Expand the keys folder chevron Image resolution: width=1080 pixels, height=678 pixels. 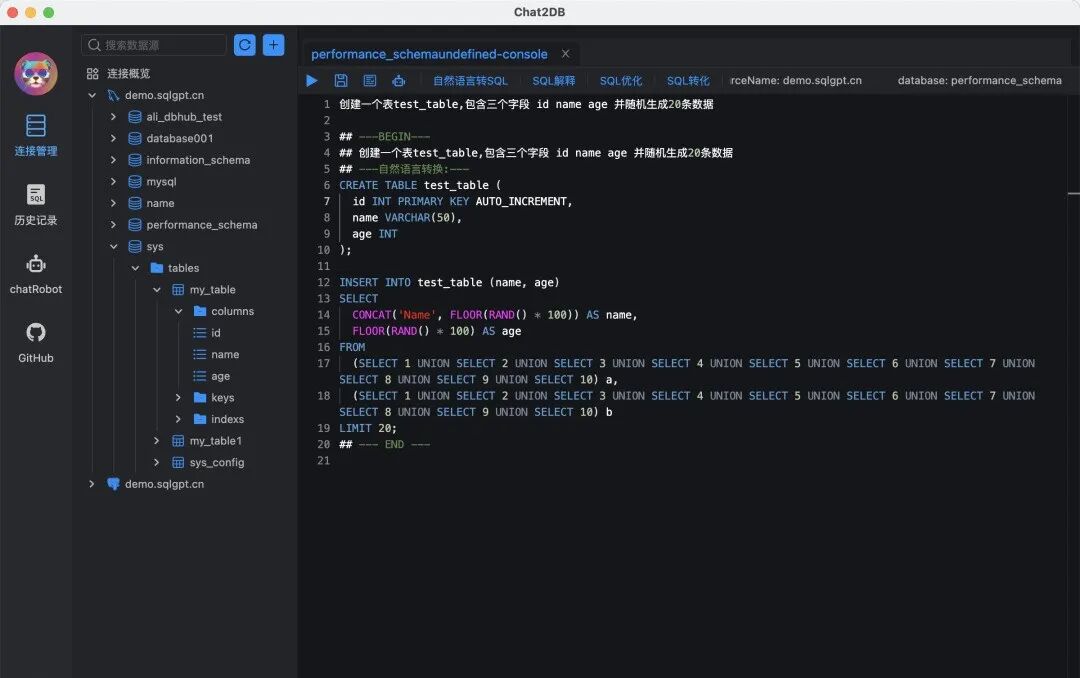click(178, 398)
